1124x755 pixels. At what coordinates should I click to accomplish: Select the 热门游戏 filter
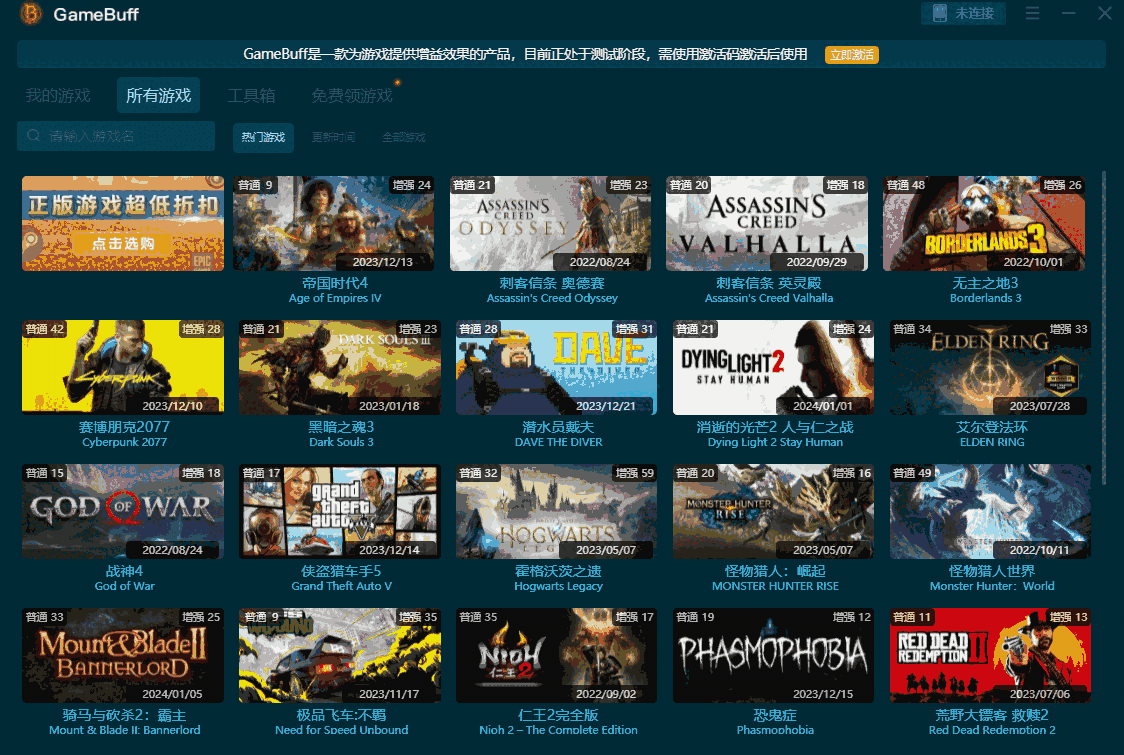coord(263,138)
